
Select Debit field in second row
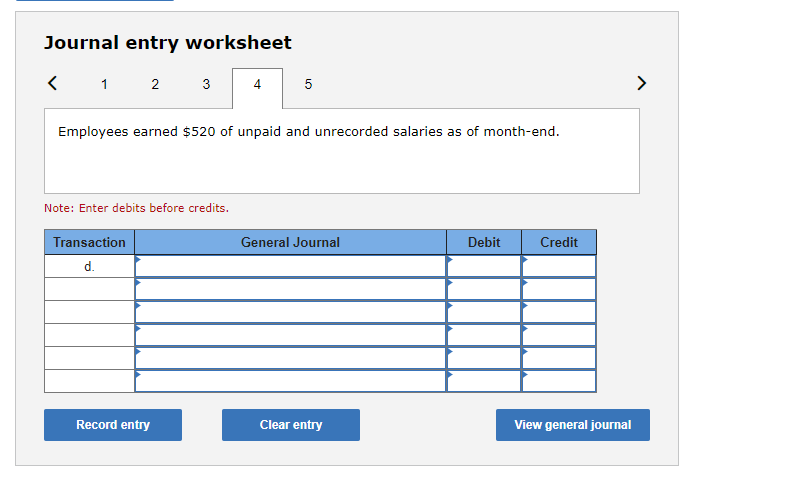[484, 289]
